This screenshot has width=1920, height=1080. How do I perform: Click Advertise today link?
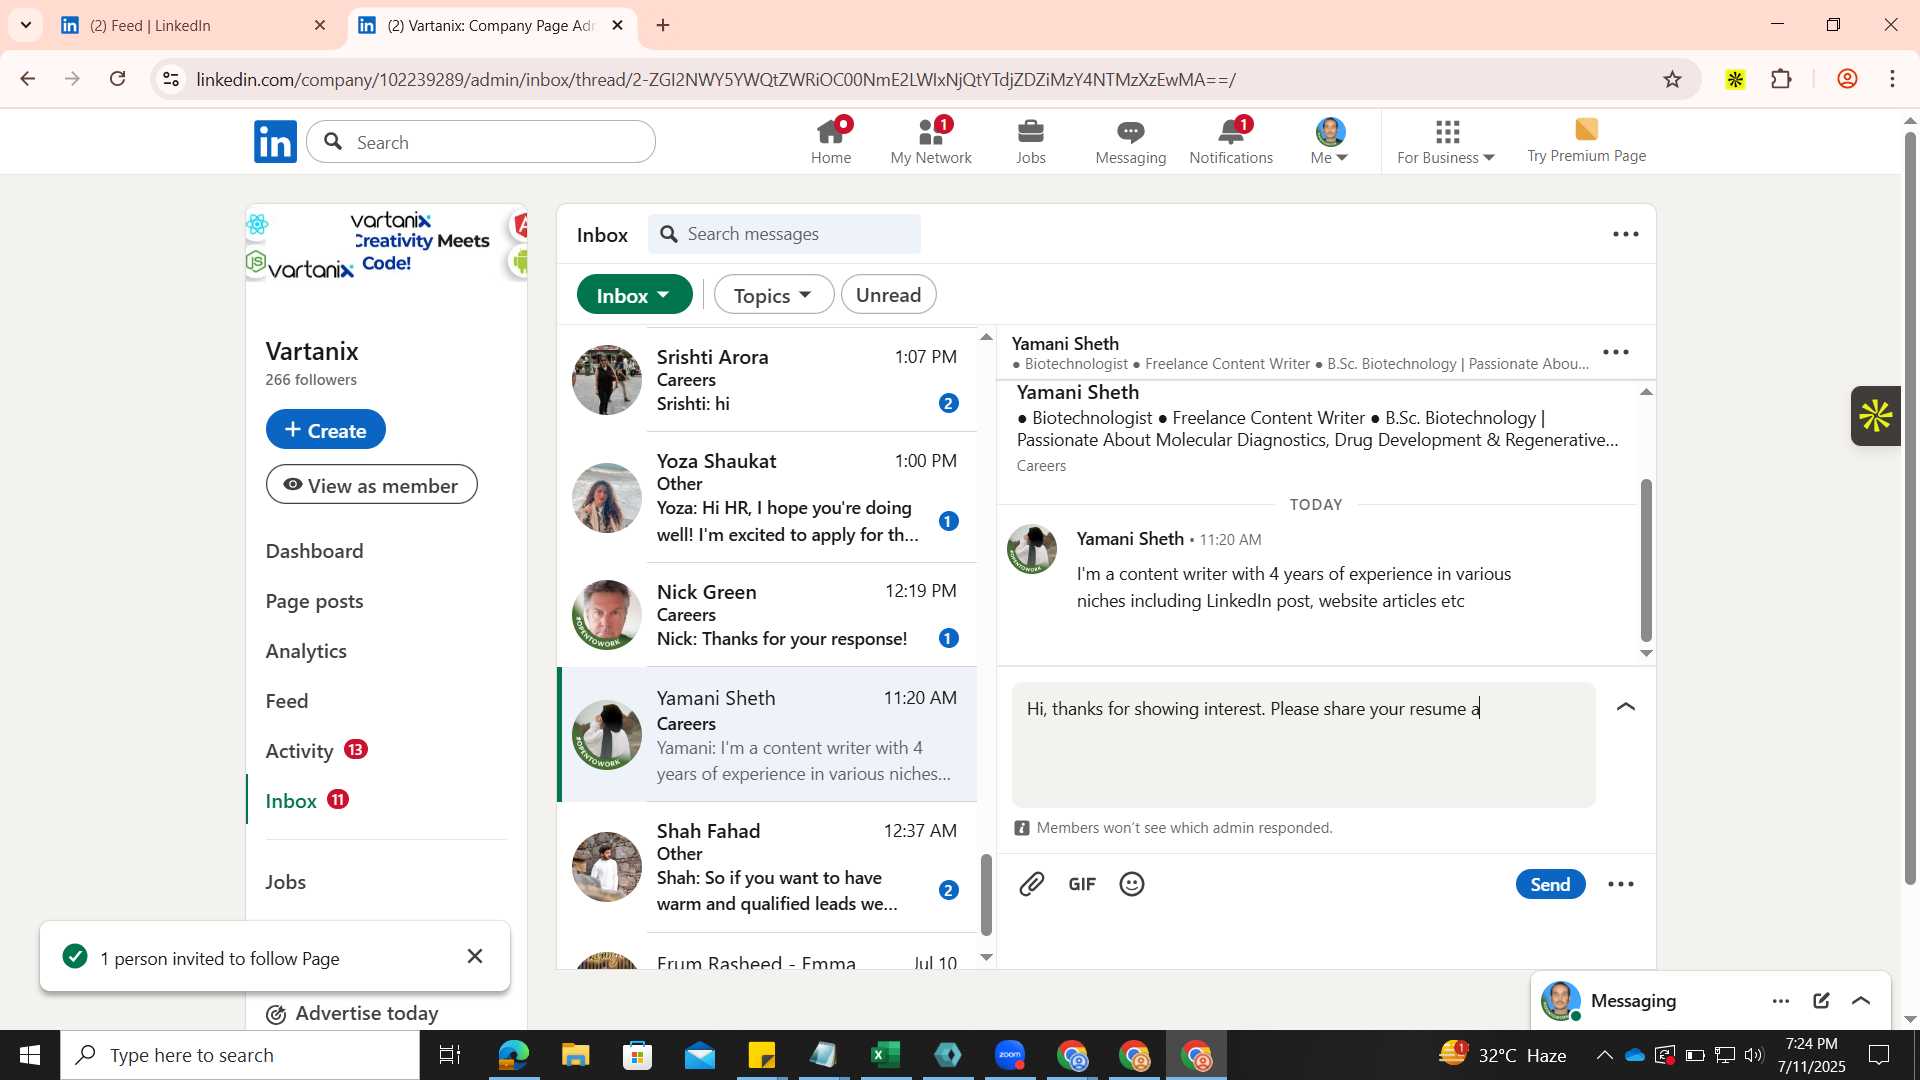(x=352, y=1013)
